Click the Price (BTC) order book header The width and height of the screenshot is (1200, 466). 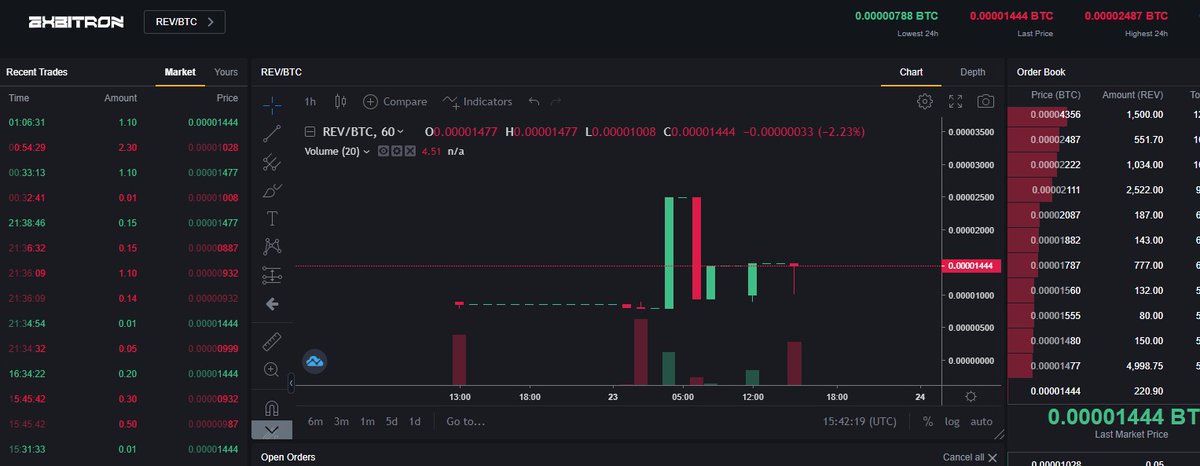pyautogui.click(x=1056, y=94)
